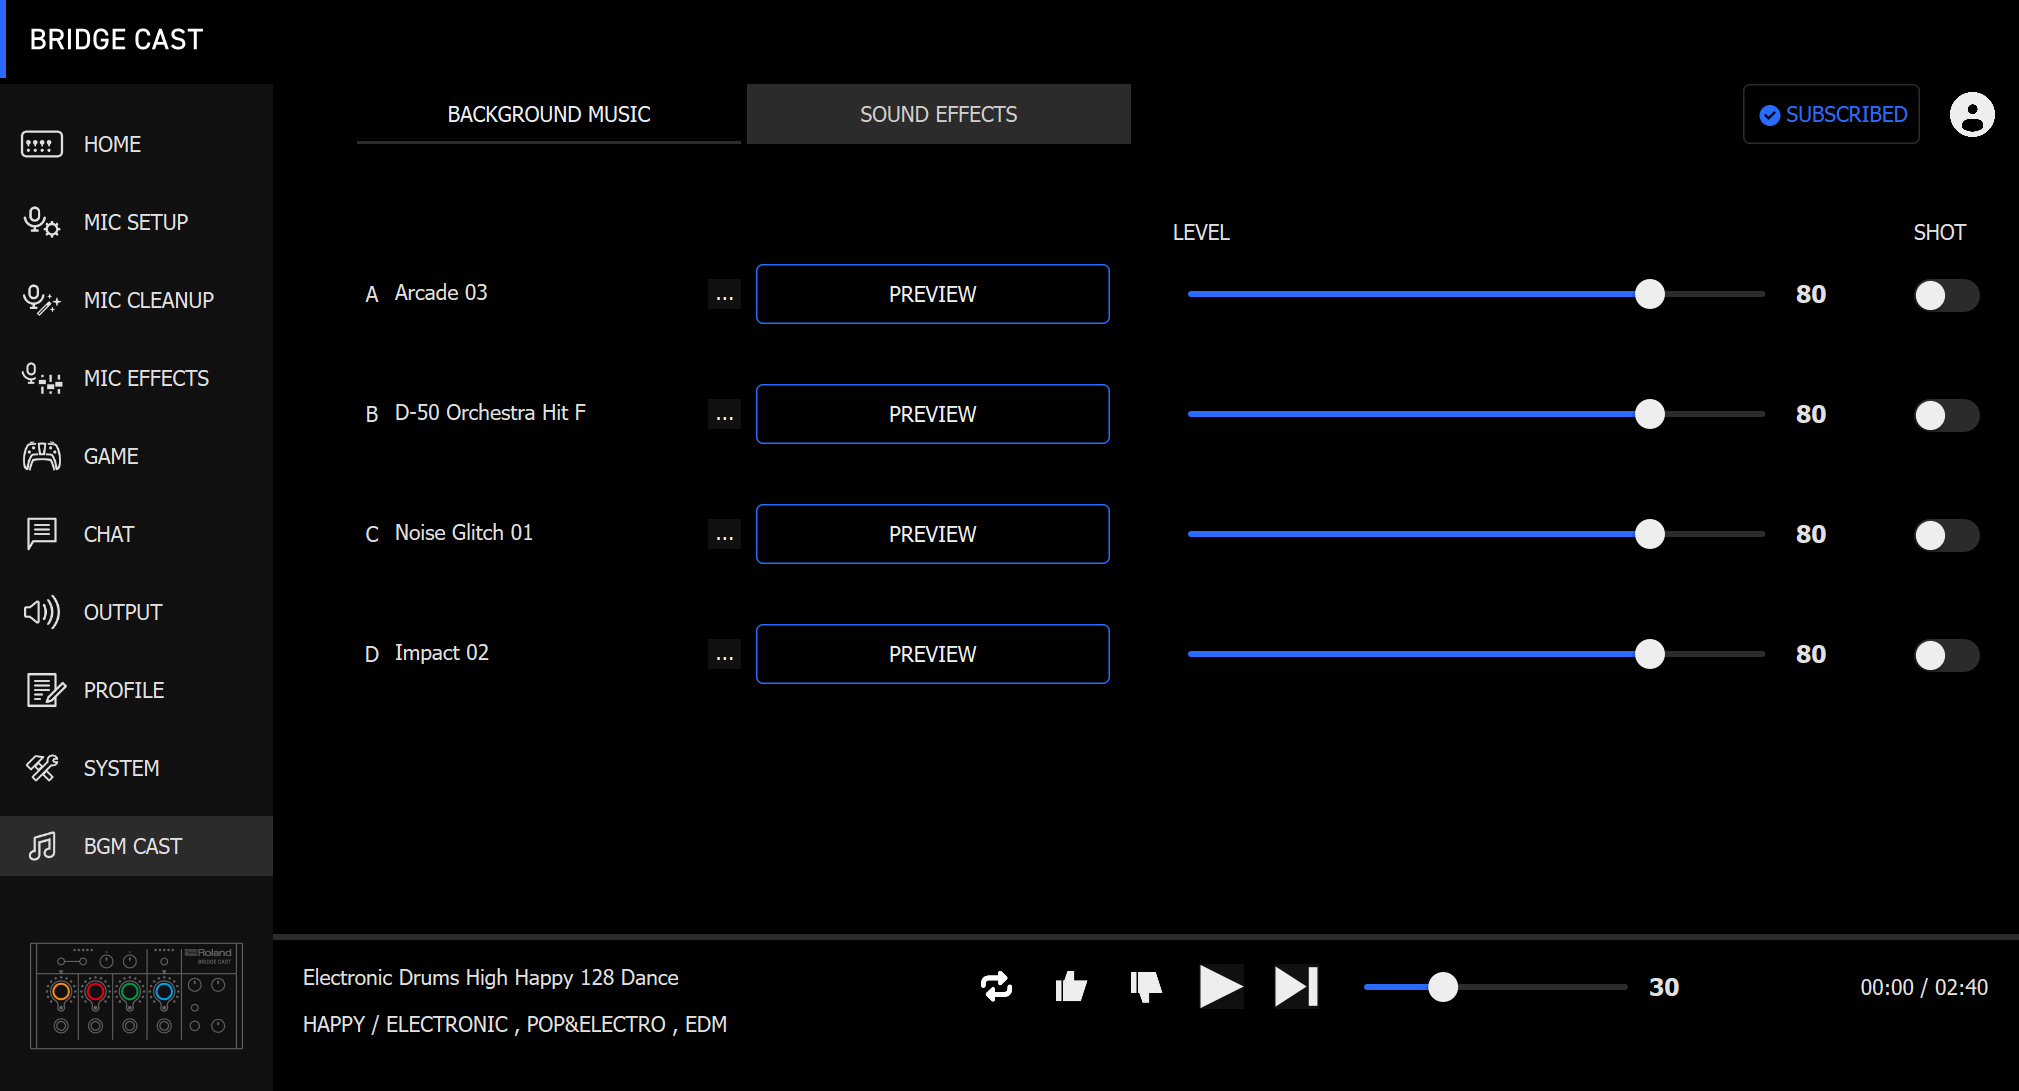This screenshot has width=2019, height=1091.
Task: Like the track with thumbs up
Action: coord(1071,987)
